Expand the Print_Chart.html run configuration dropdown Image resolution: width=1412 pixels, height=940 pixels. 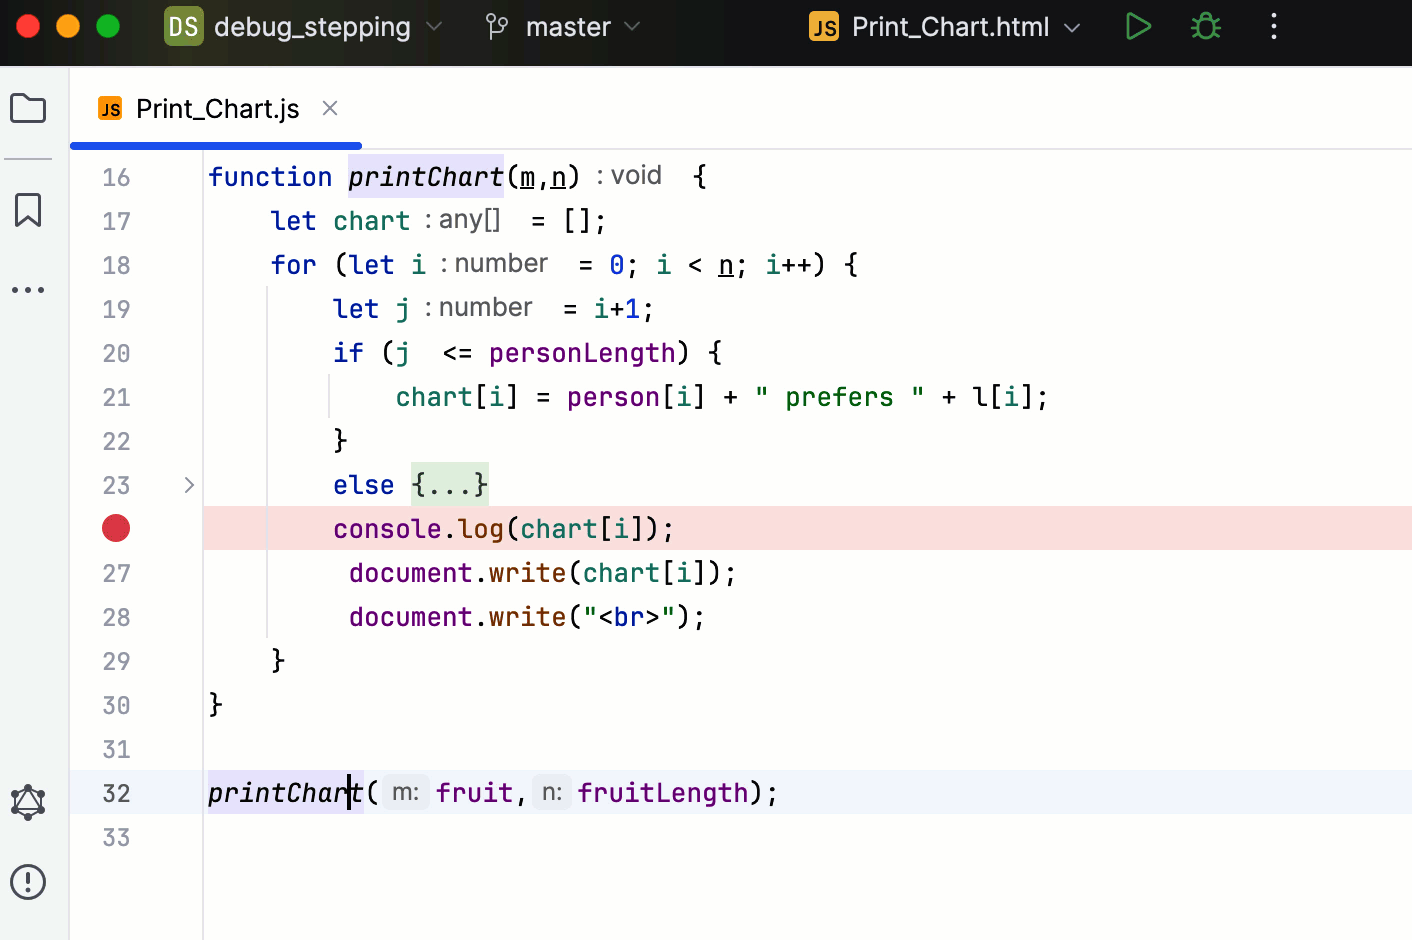tap(1072, 27)
